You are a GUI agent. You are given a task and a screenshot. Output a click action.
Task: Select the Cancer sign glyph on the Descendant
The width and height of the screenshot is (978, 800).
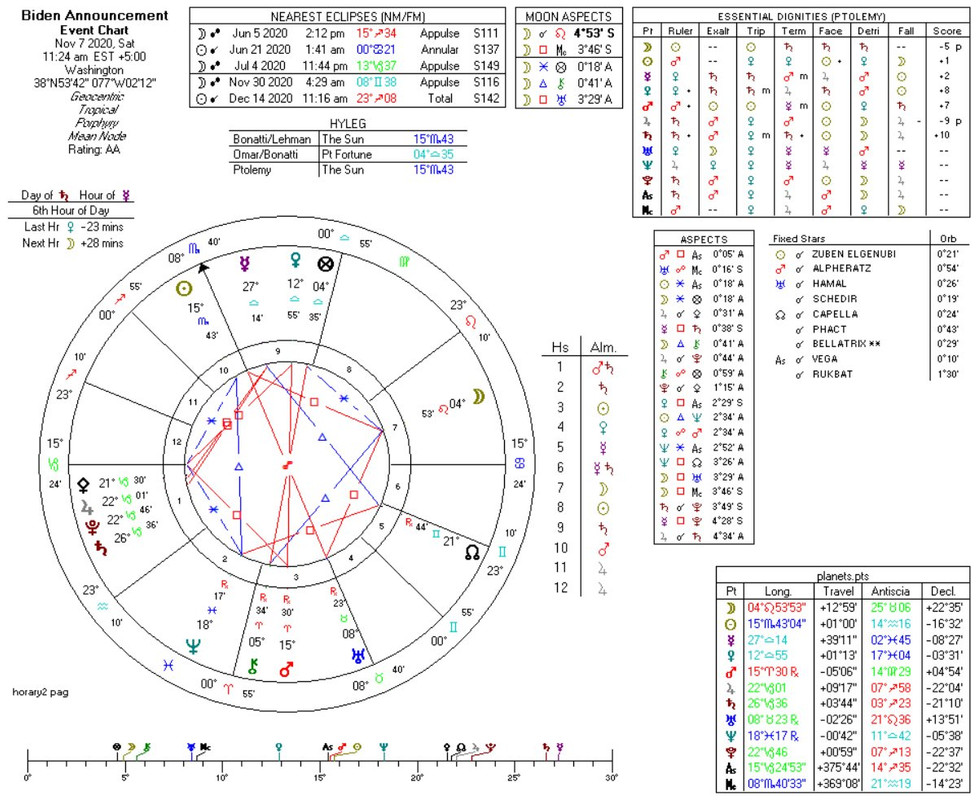pos(520,463)
